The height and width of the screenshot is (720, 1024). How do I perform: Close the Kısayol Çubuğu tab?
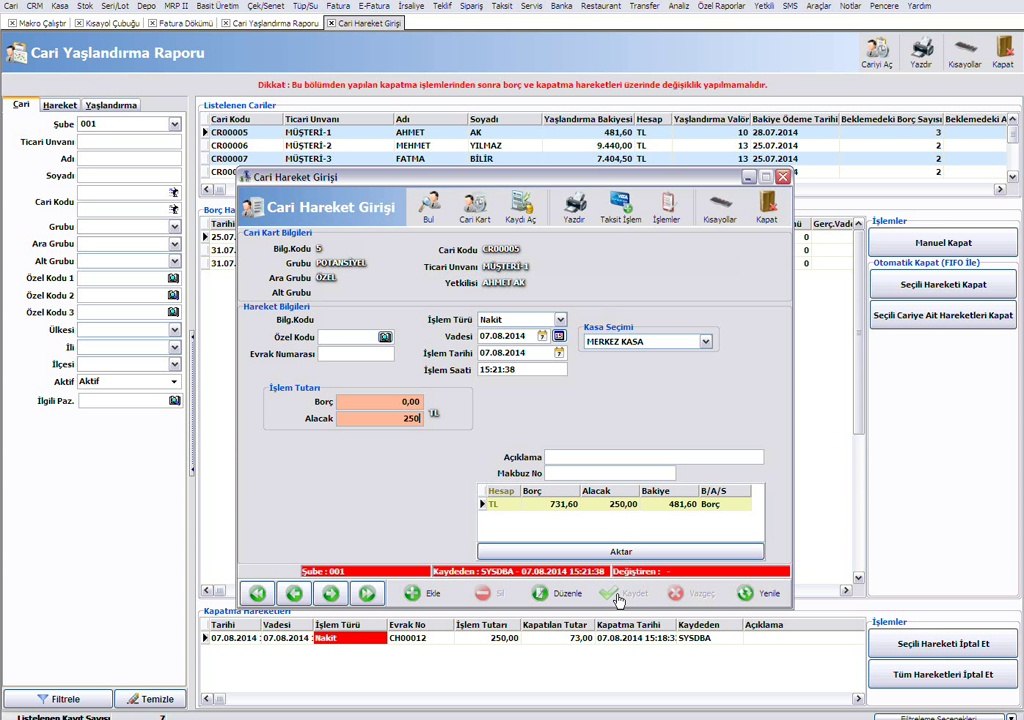79,23
